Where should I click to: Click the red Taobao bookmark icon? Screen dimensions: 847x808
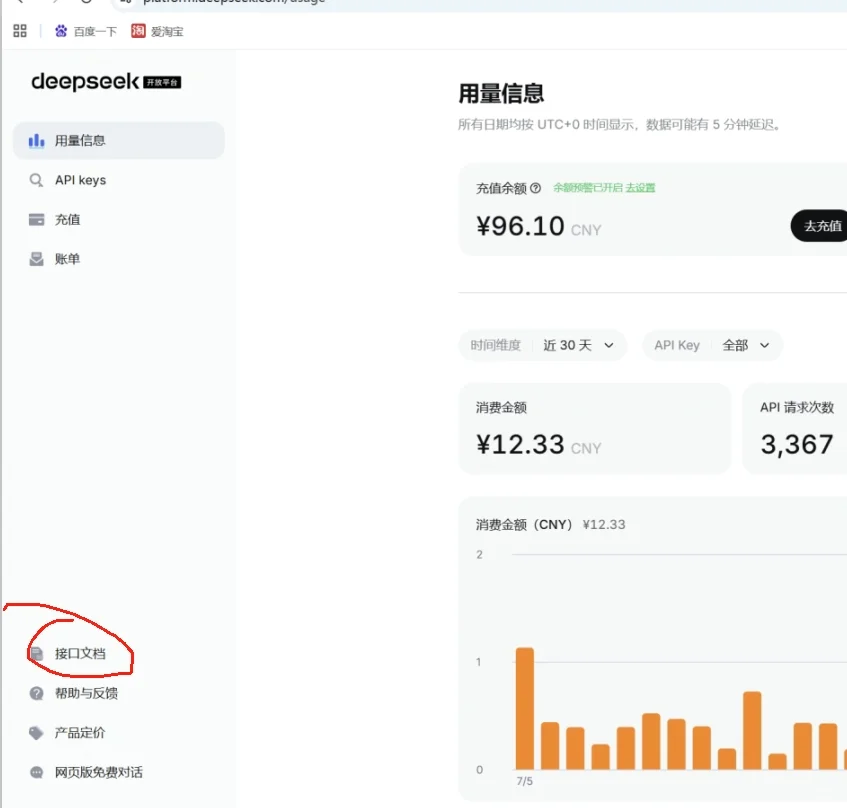click(x=138, y=31)
